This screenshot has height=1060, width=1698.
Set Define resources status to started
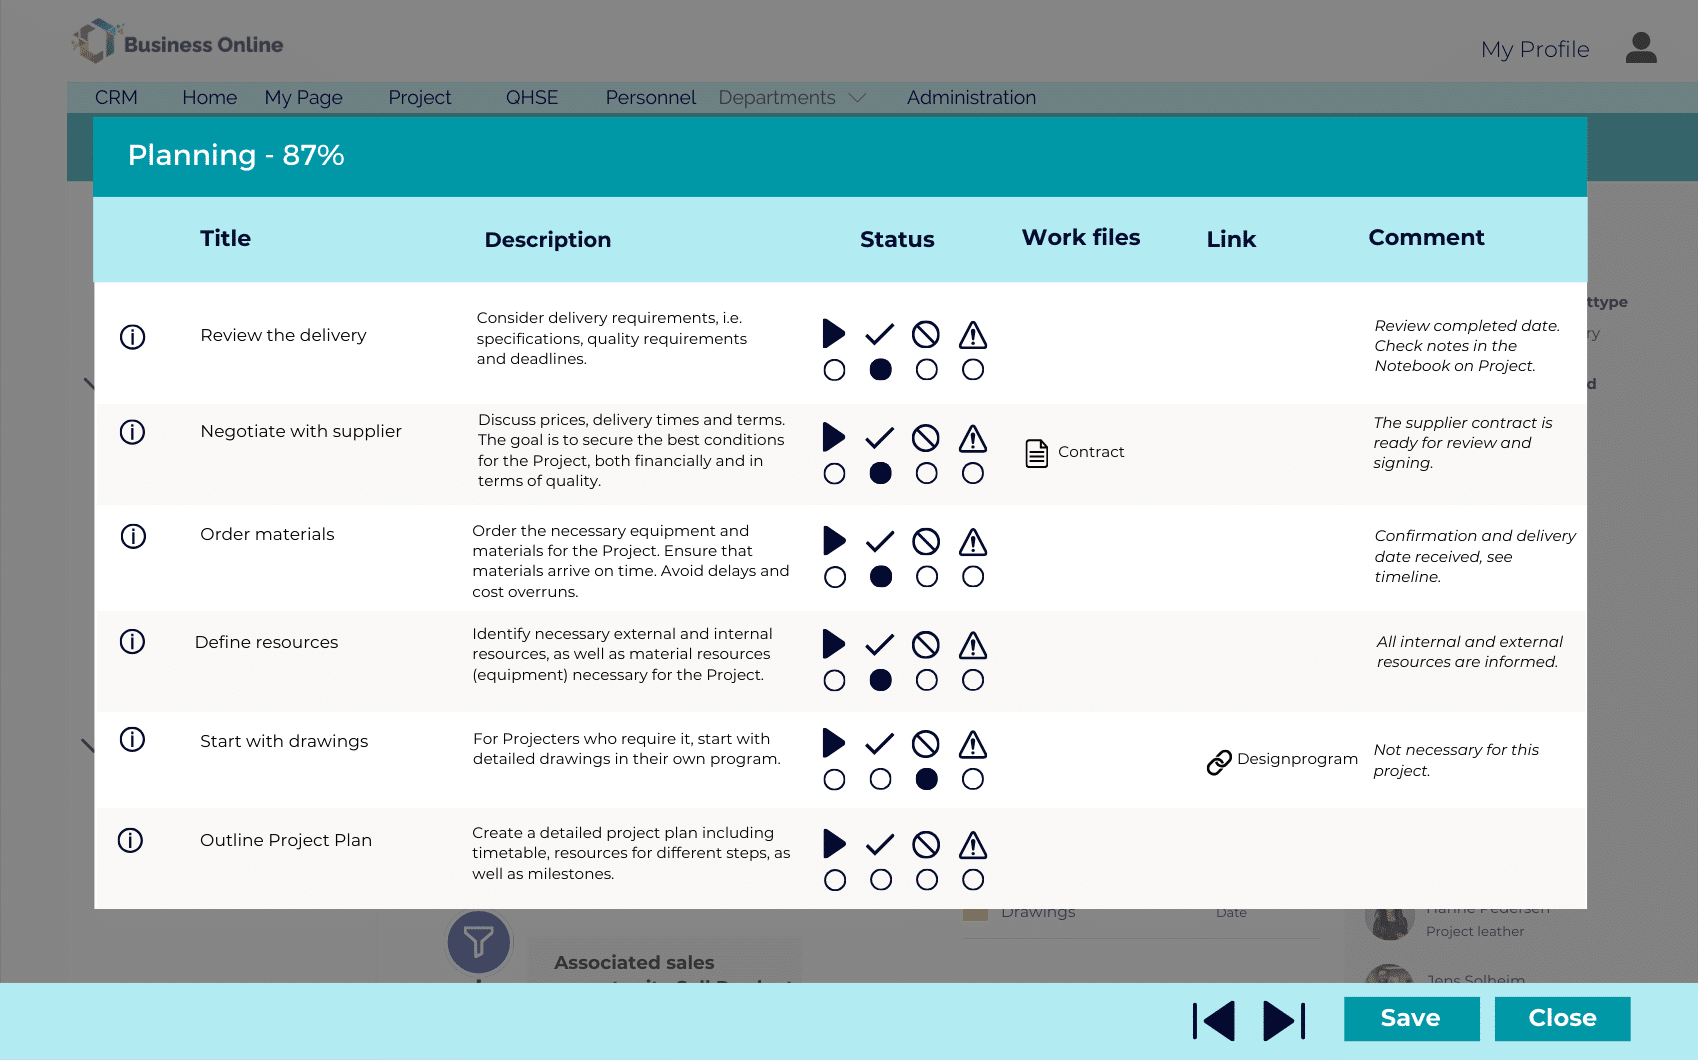[834, 681]
